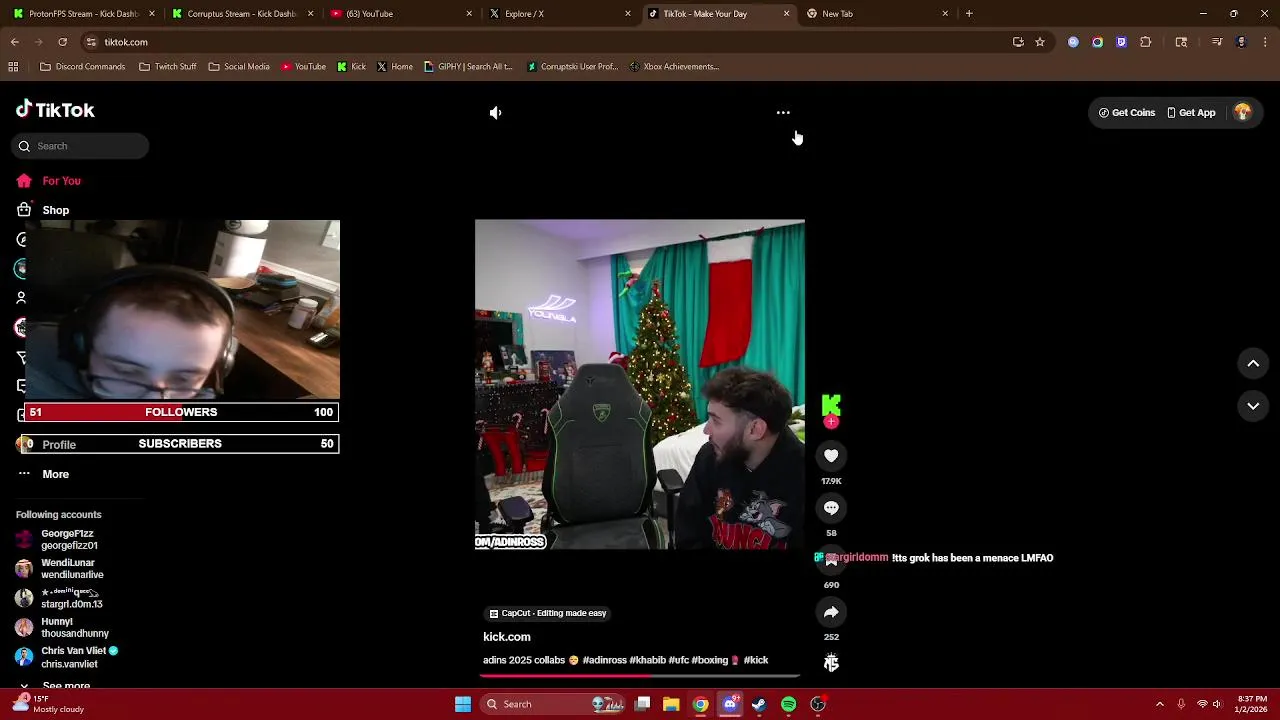Switch to YouTube browser tab
Screen dimensions: 1280x720
402,14
